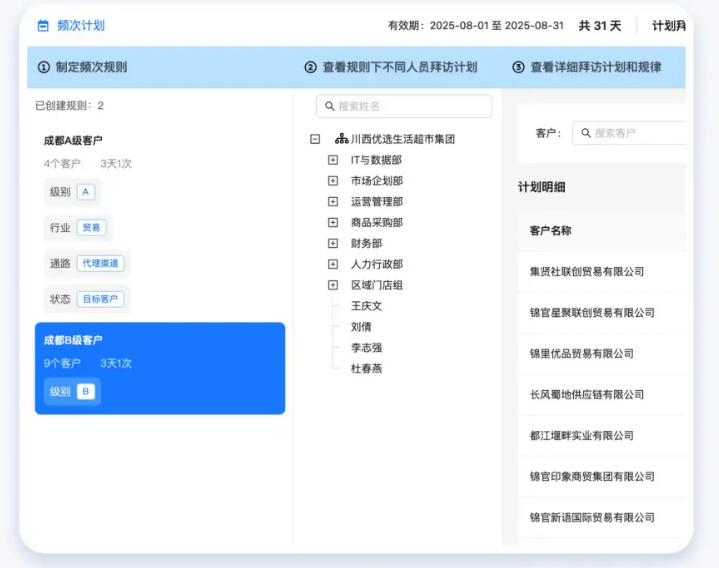This screenshot has height=568, width=719.
Task: Expand the 运营管理部 department node
Action: [333, 202]
